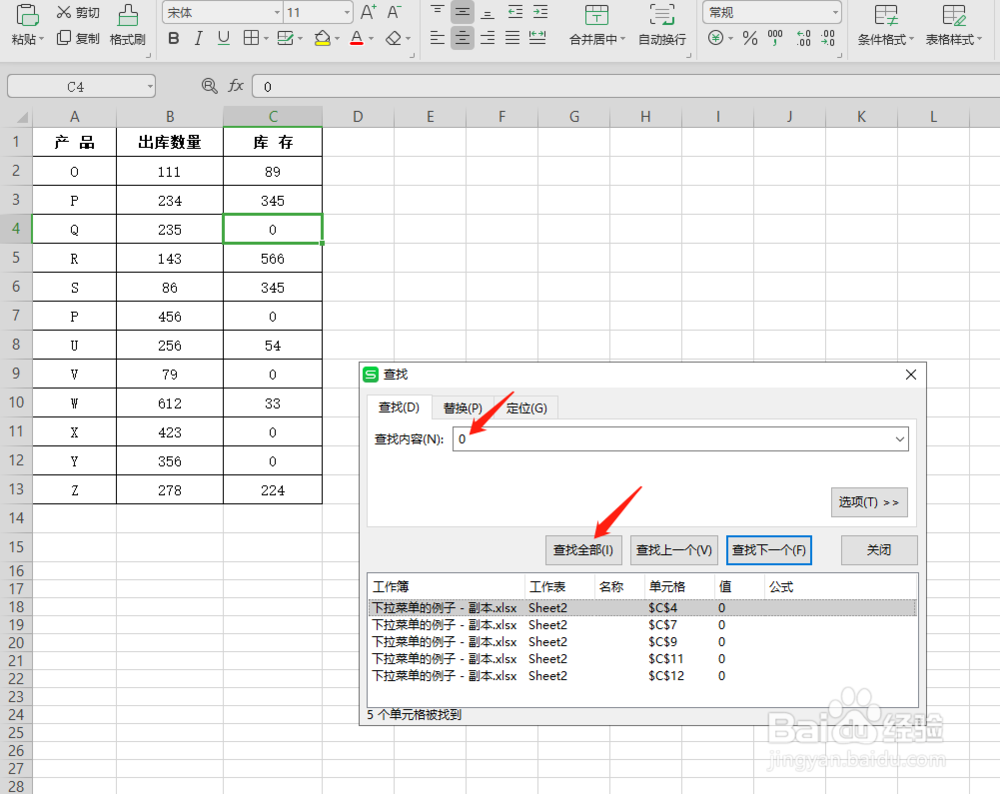Open the number format dropdown showing 常规

(x=836, y=12)
